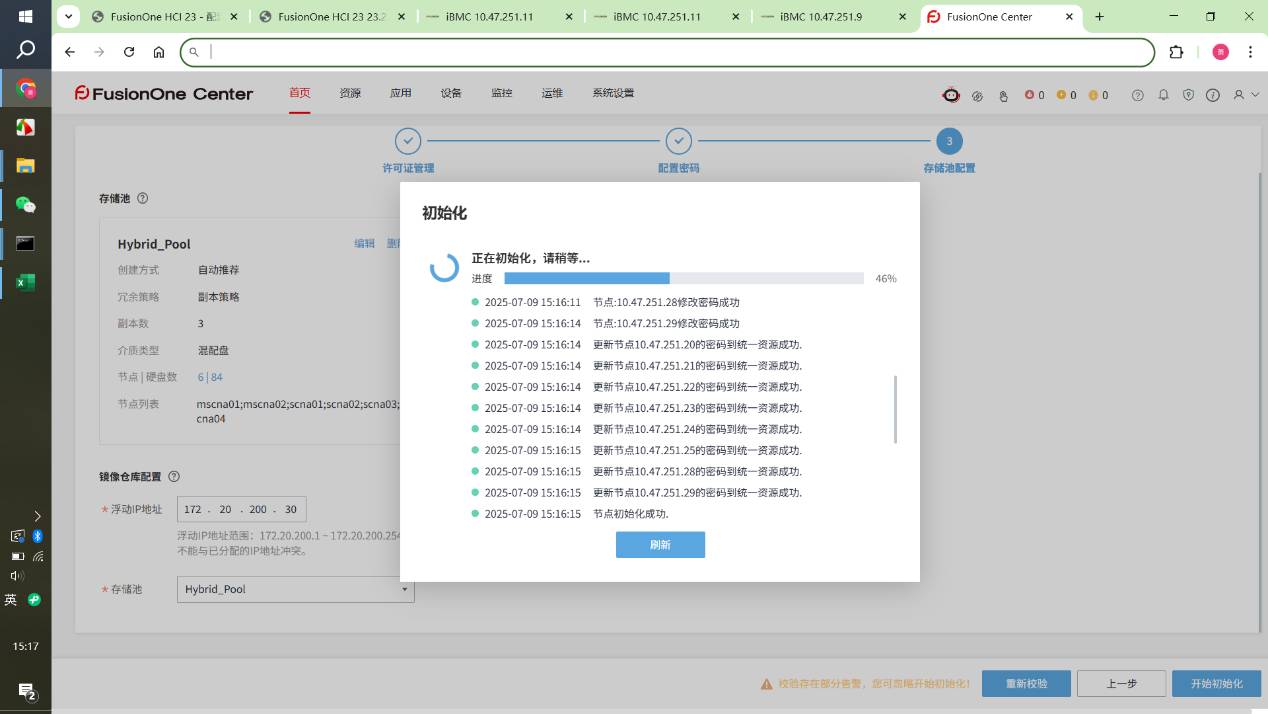Click the info circle icon in header
The height and width of the screenshot is (714, 1268).
pos(1213,95)
